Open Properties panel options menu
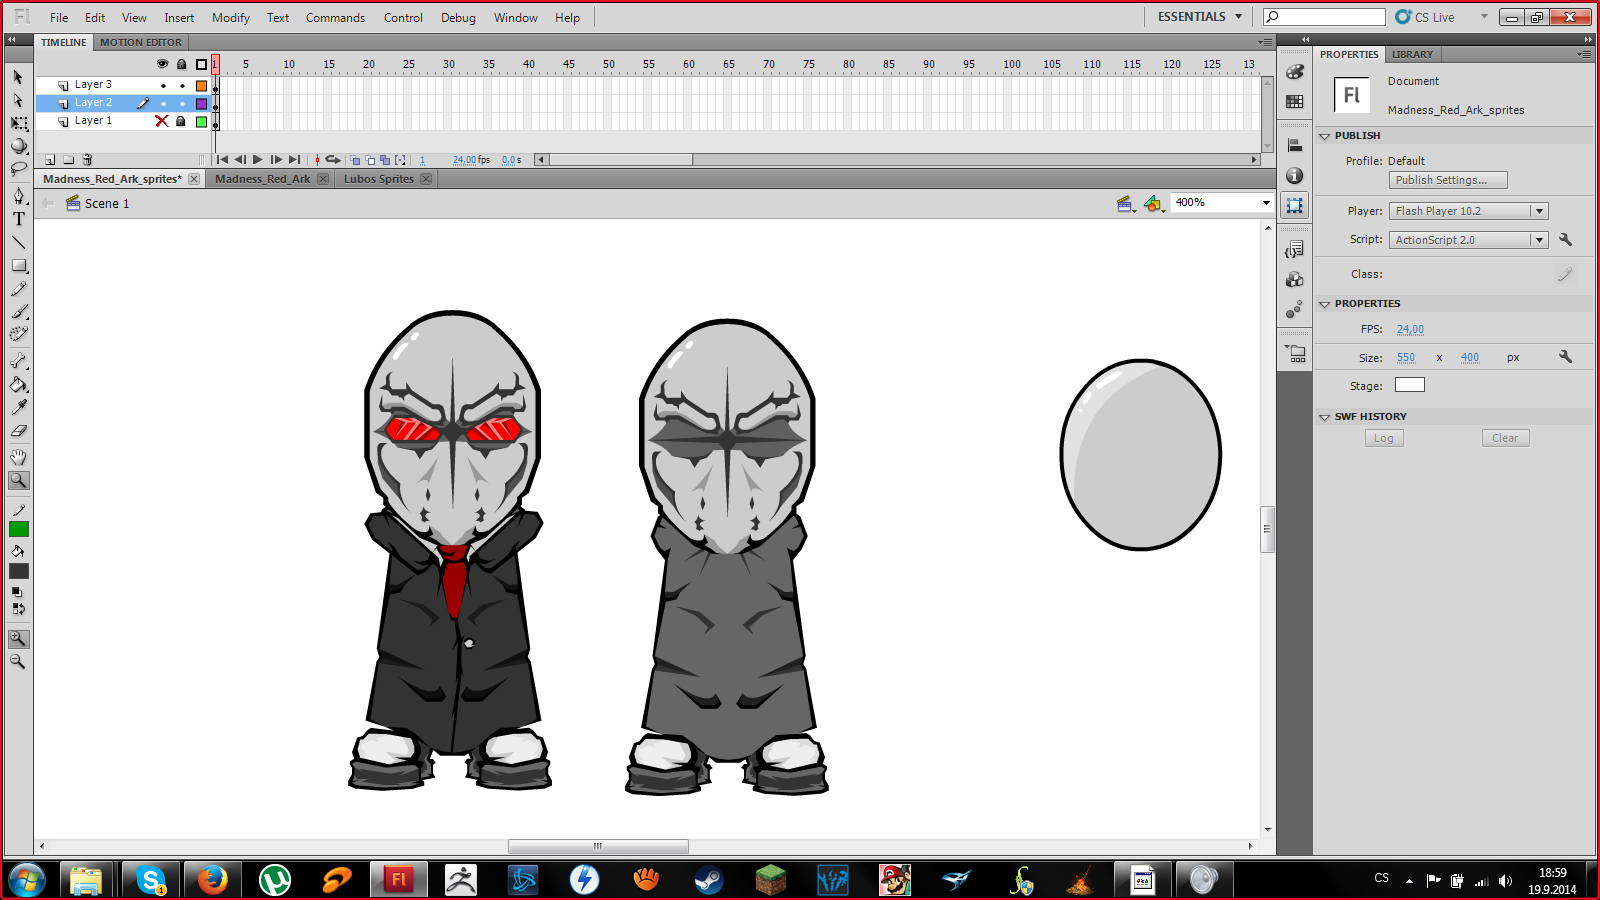This screenshot has height=900, width=1600. (x=1584, y=54)
